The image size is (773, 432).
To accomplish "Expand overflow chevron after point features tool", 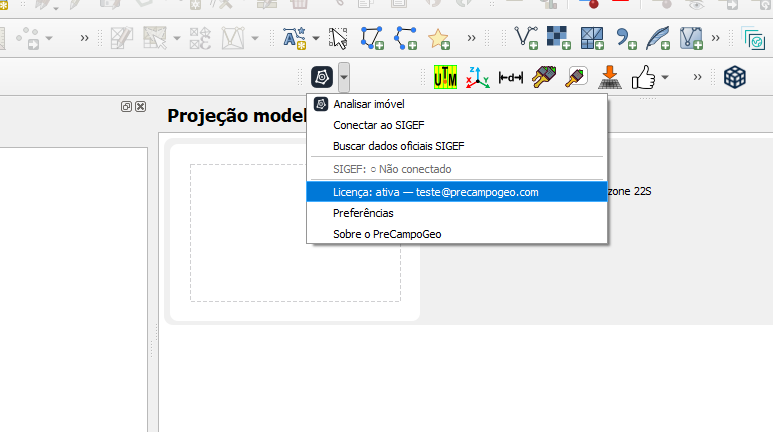I will click(x=84, y=37).
